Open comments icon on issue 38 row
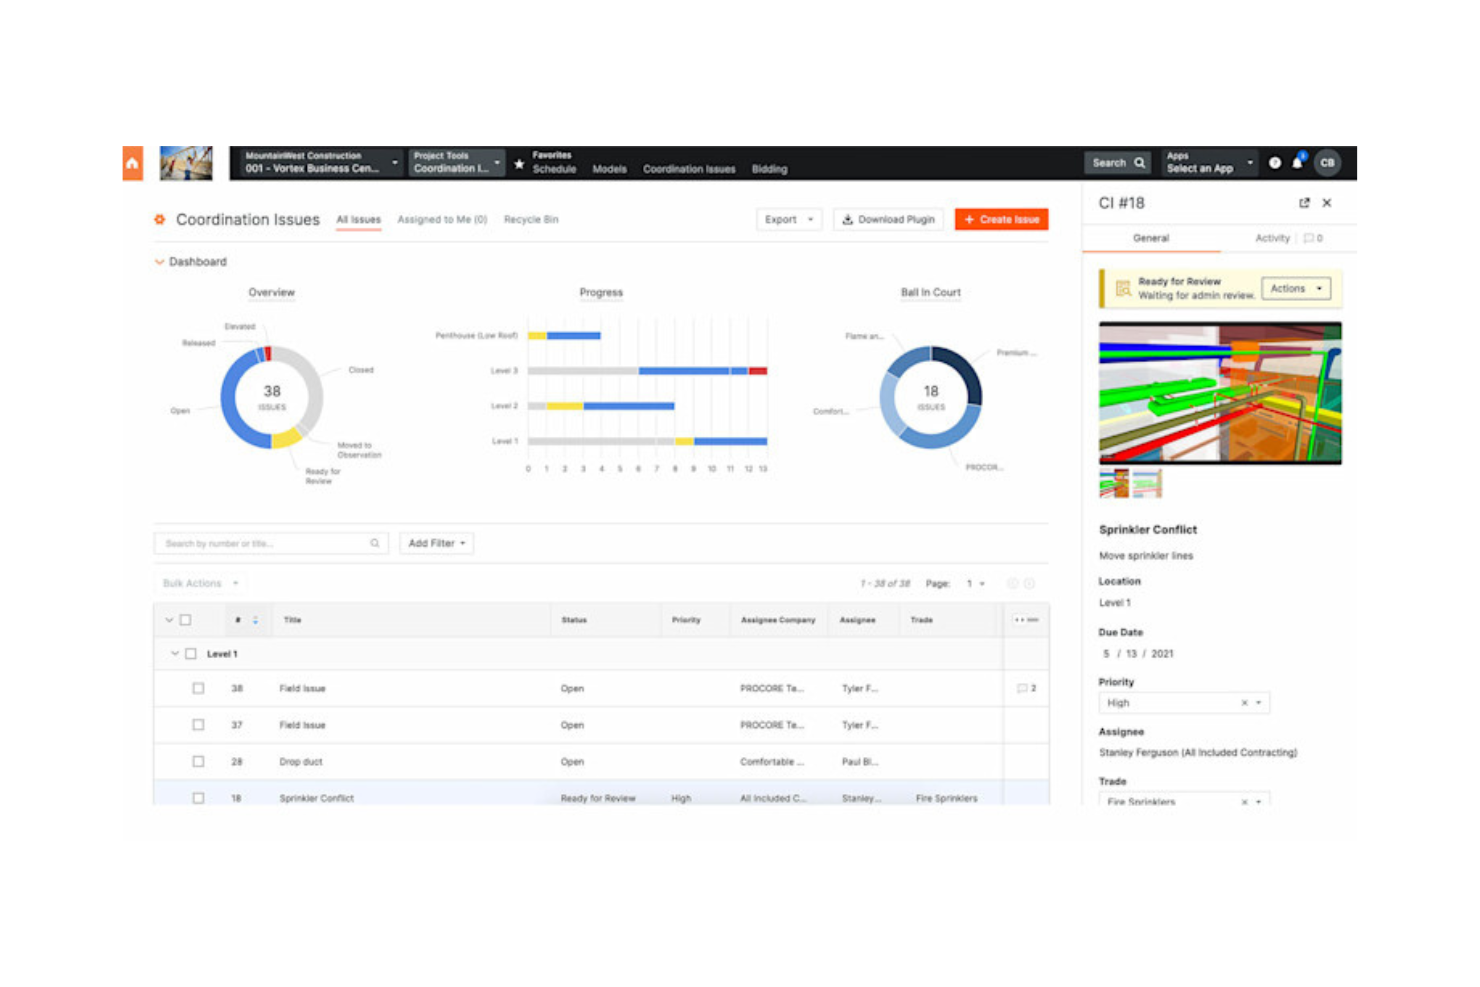 1026,688
